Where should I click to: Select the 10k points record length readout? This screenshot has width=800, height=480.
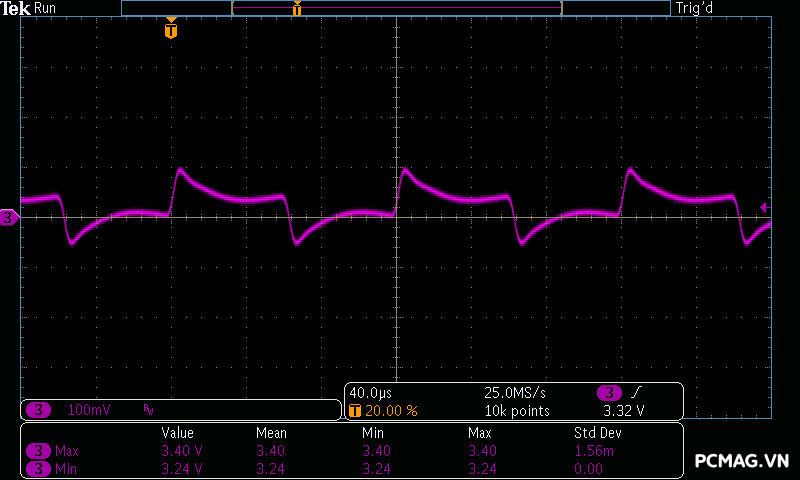tap(516, 411)
